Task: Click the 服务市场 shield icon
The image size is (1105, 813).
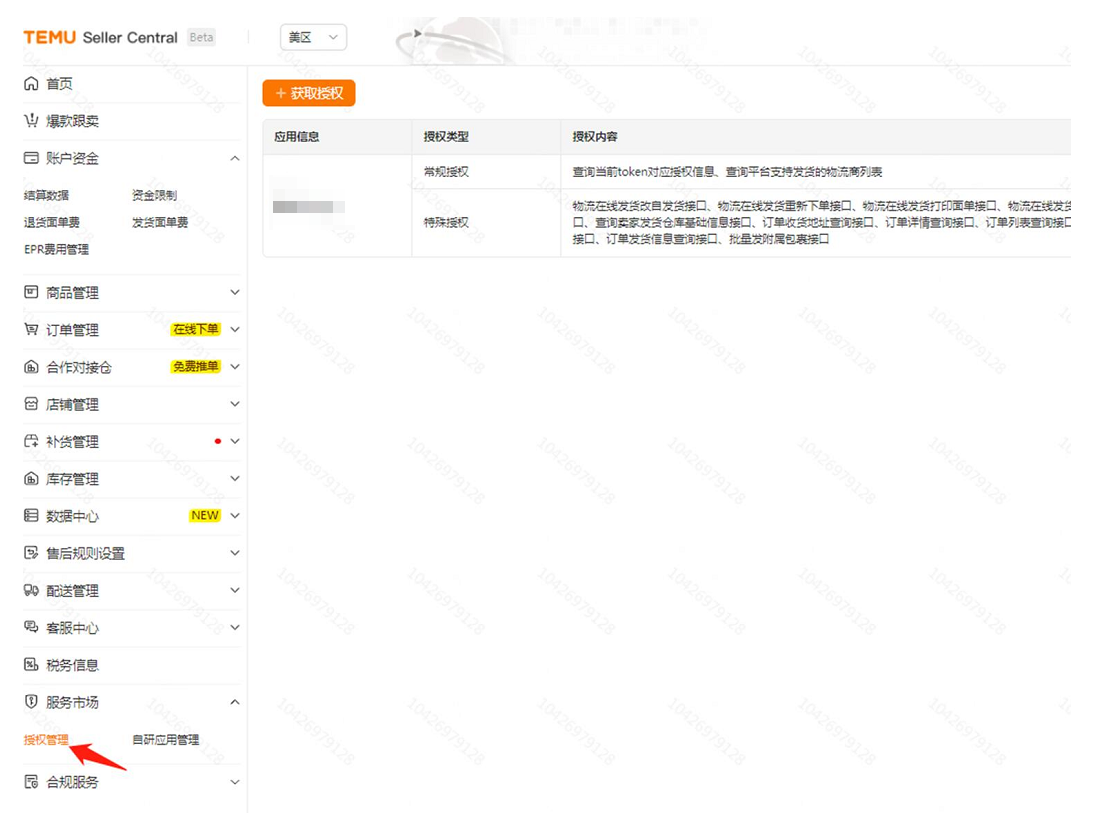Action: coord(31,702)
